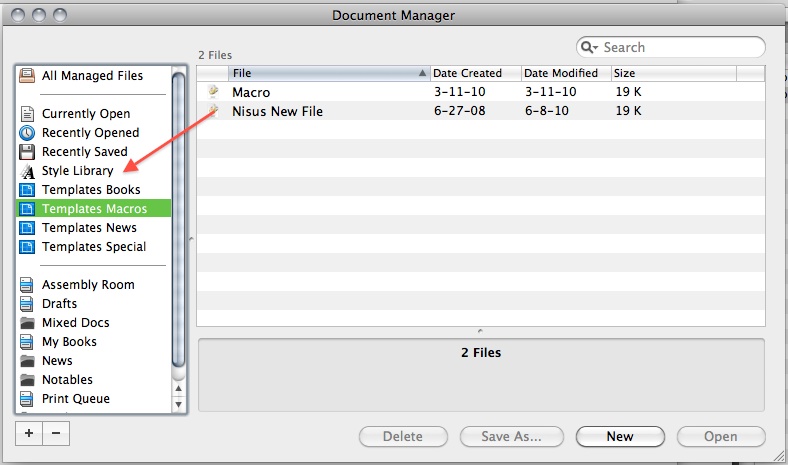Open the search magnifier options menu
This screenshot has height=465, width=788.
[x=589, y=47]
